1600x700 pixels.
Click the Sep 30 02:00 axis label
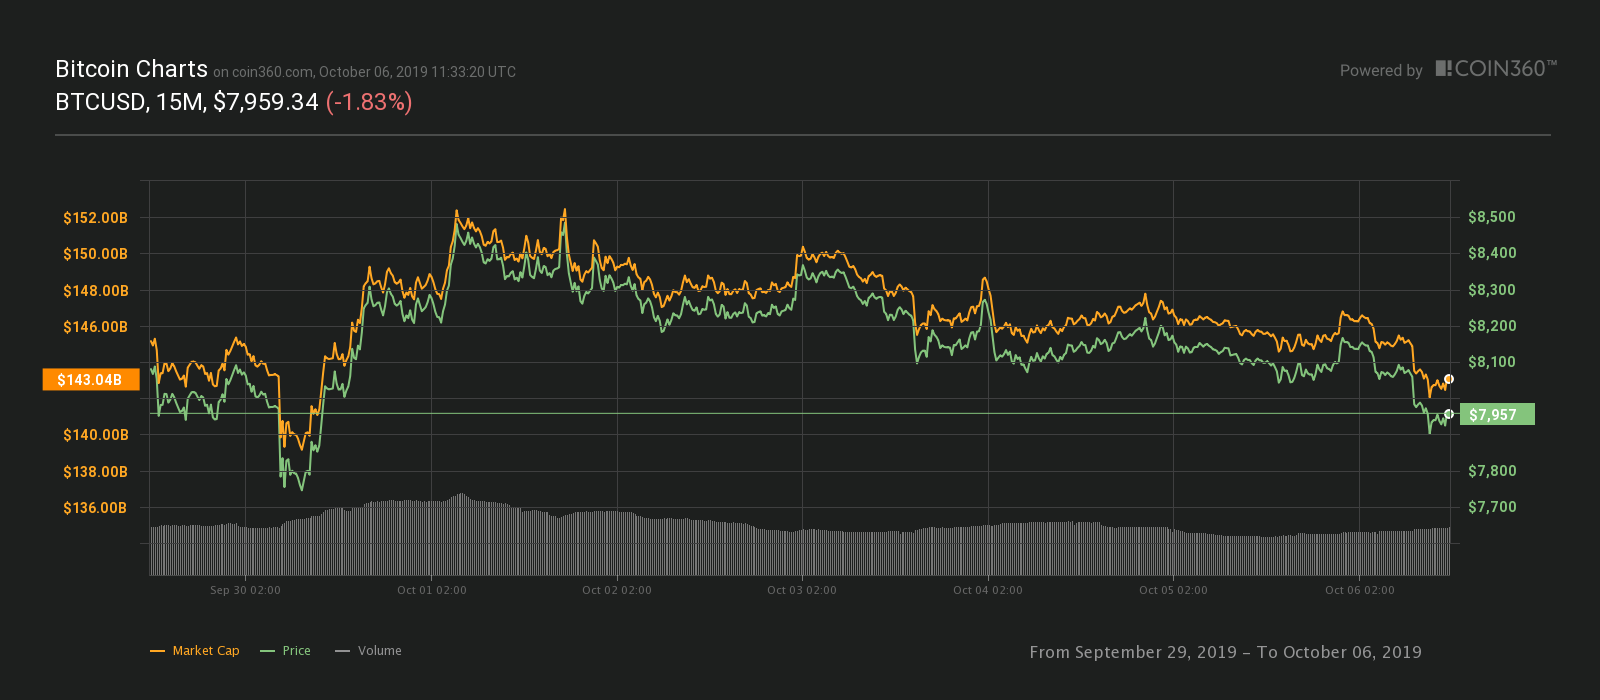(x=245, y=590)
